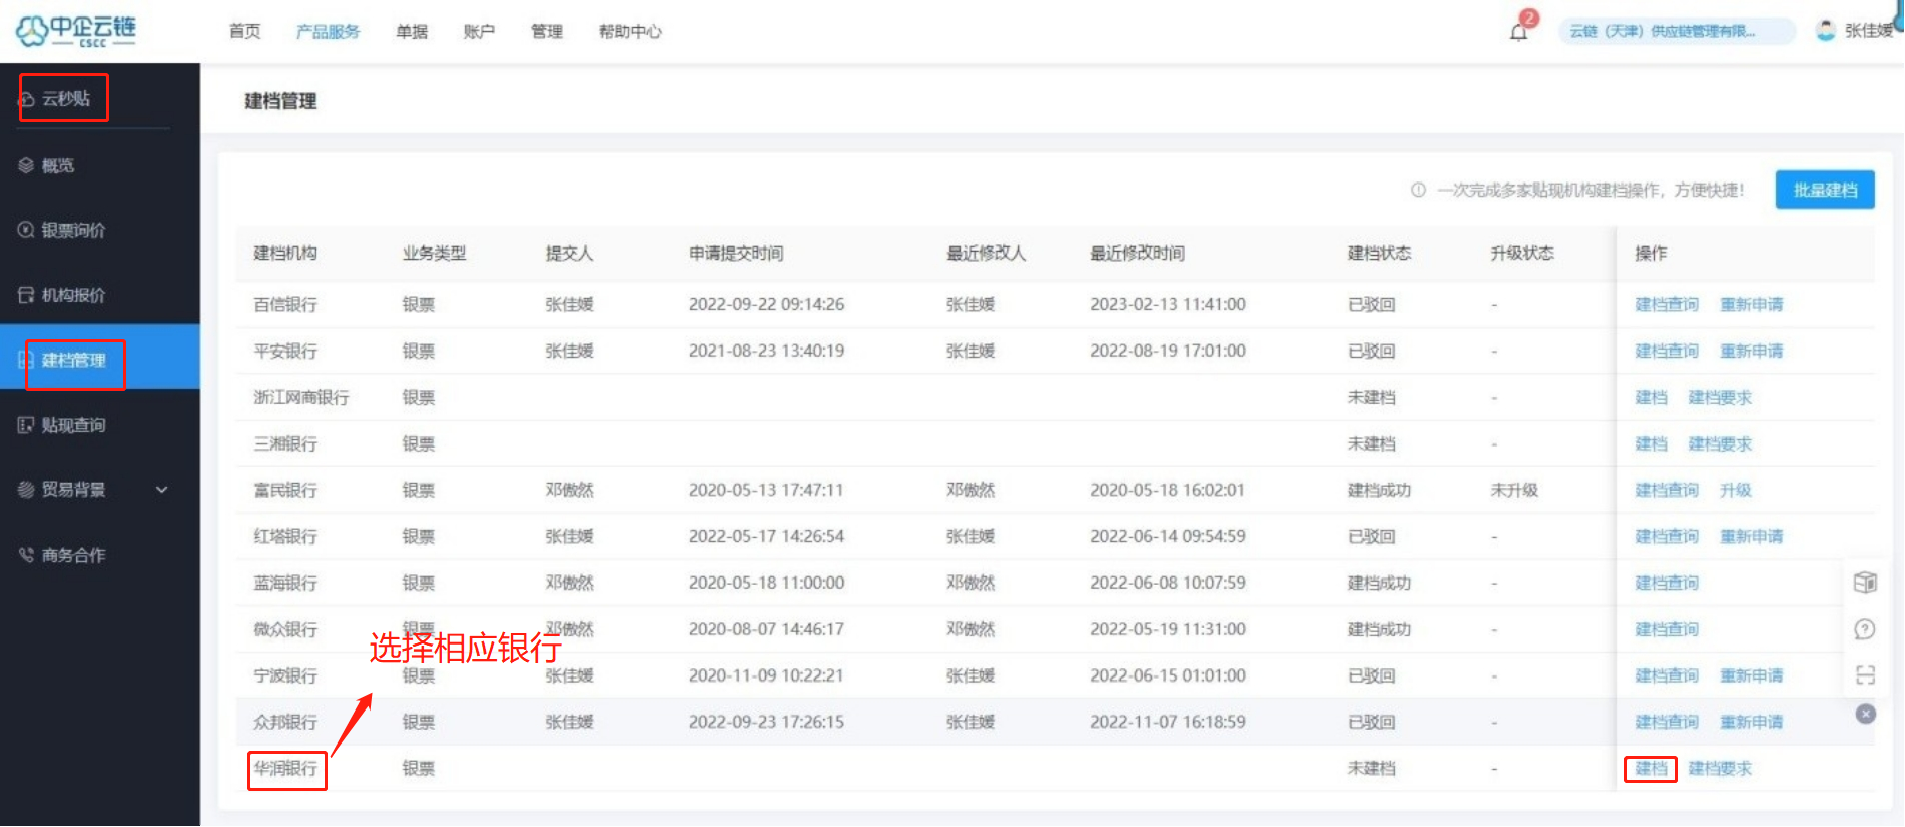Click the user avatar icon
The image size is (1905, 827).
pyautogui.click(x=1826, y=31)
